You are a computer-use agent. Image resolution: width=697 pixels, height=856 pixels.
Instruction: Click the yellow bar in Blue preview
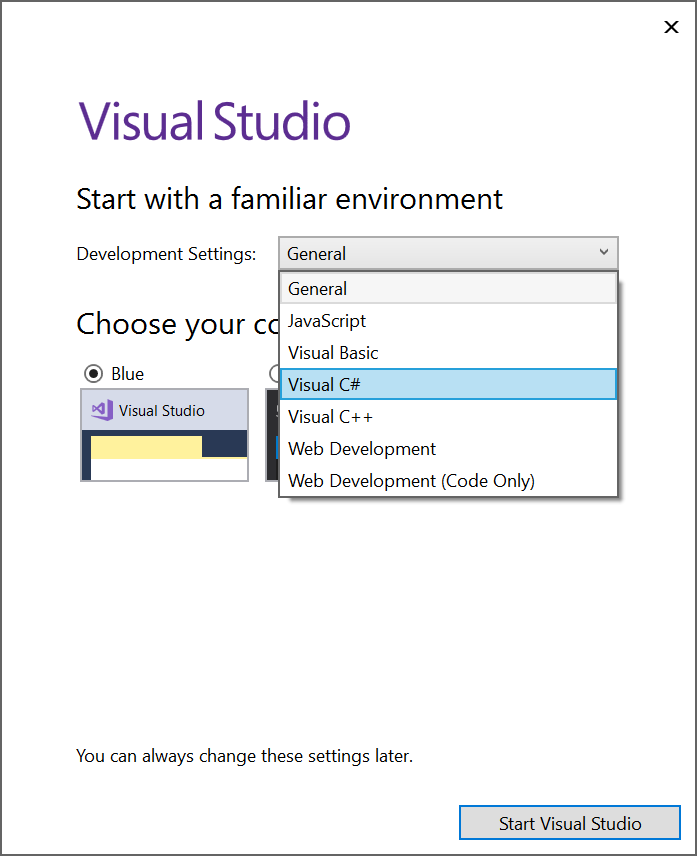[x=146, y=446]
